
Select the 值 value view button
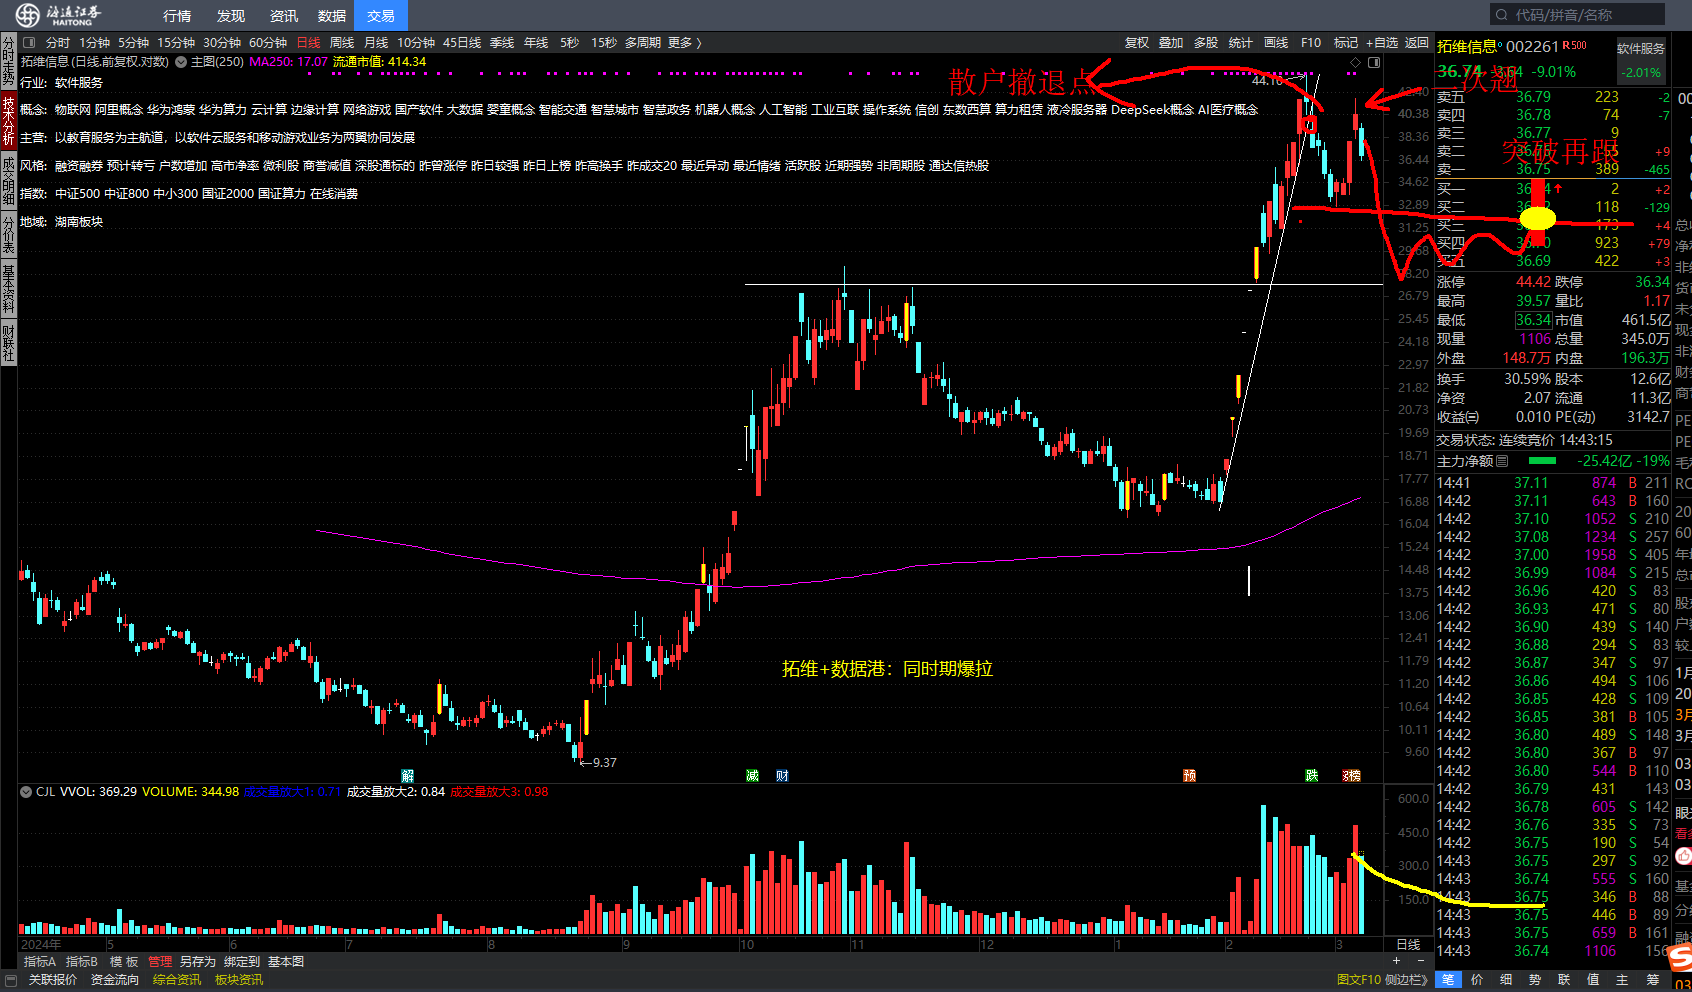pyautogui.click(x=1593, y=980)
